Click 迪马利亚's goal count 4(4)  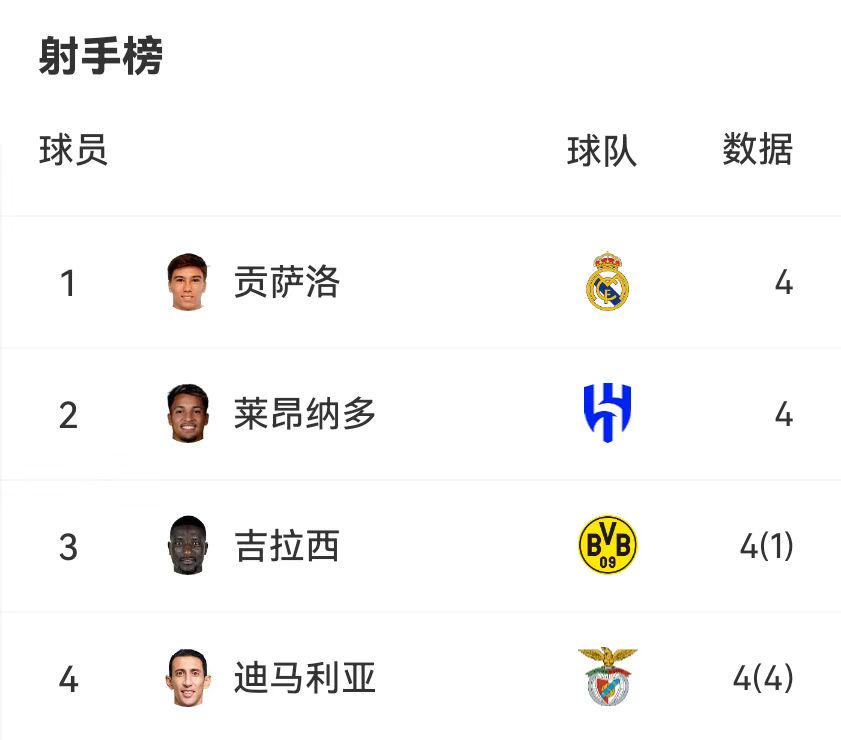[763, 679]
